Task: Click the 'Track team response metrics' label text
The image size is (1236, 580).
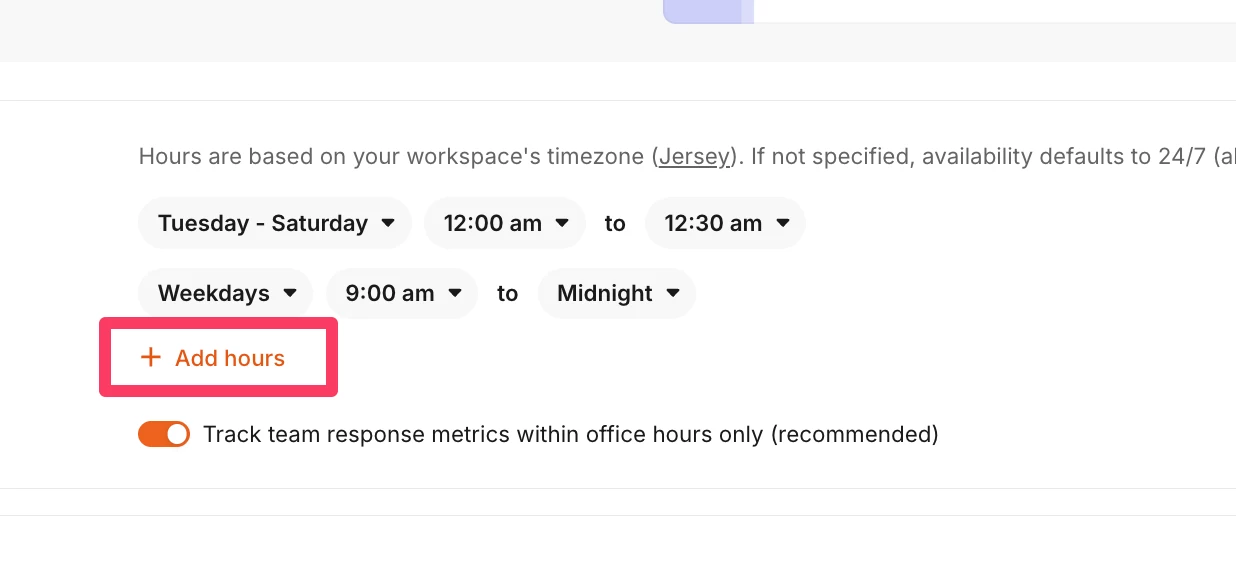Action: pyautogui.click(x=570, y=434)
